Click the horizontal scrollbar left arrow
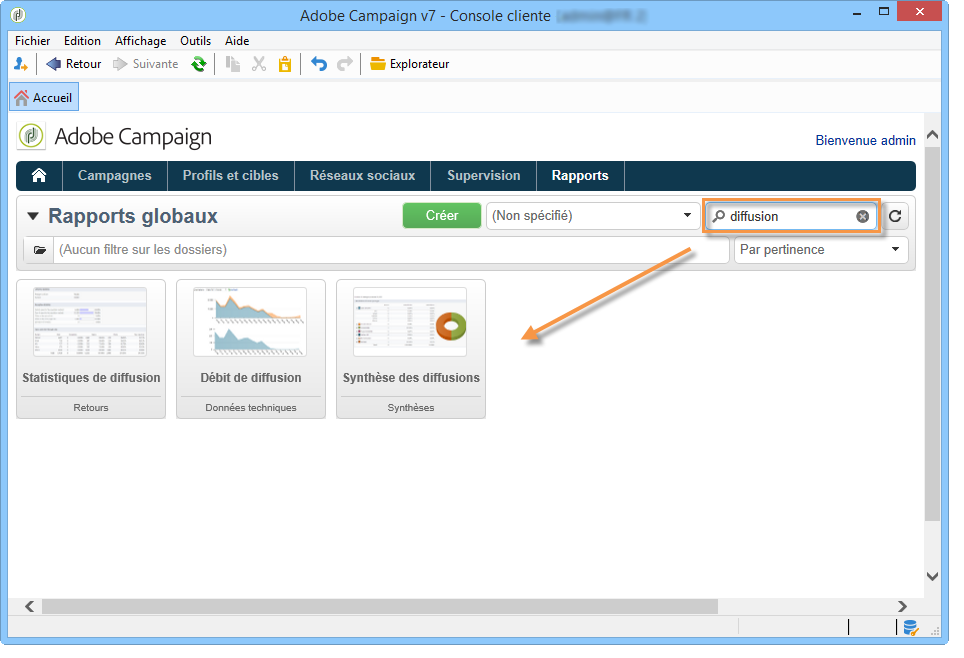 (30, 607)
